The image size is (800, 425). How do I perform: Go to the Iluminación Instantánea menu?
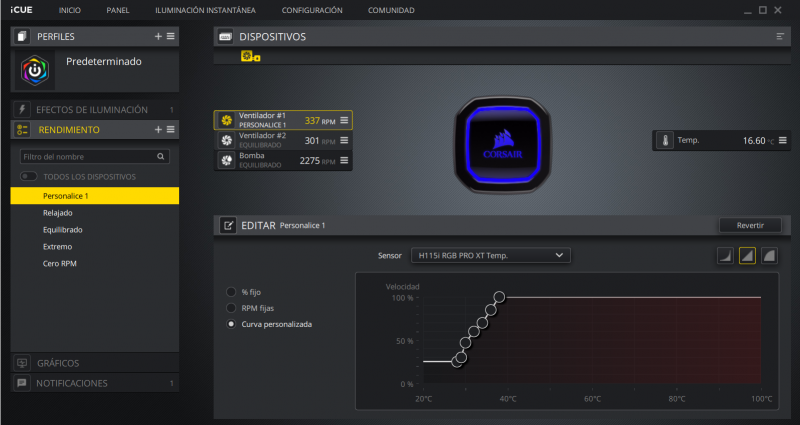(x=205, y=10)
